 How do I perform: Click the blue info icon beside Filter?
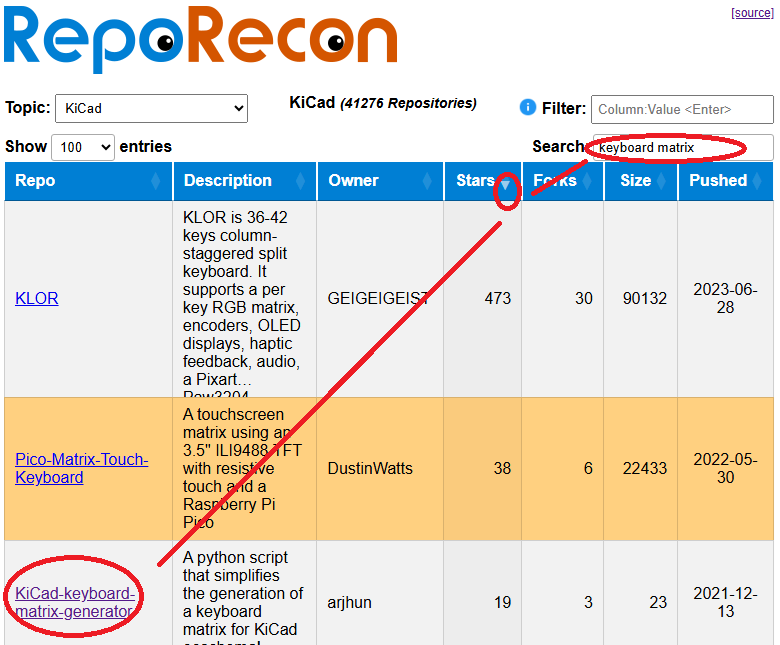pos(528,108)
